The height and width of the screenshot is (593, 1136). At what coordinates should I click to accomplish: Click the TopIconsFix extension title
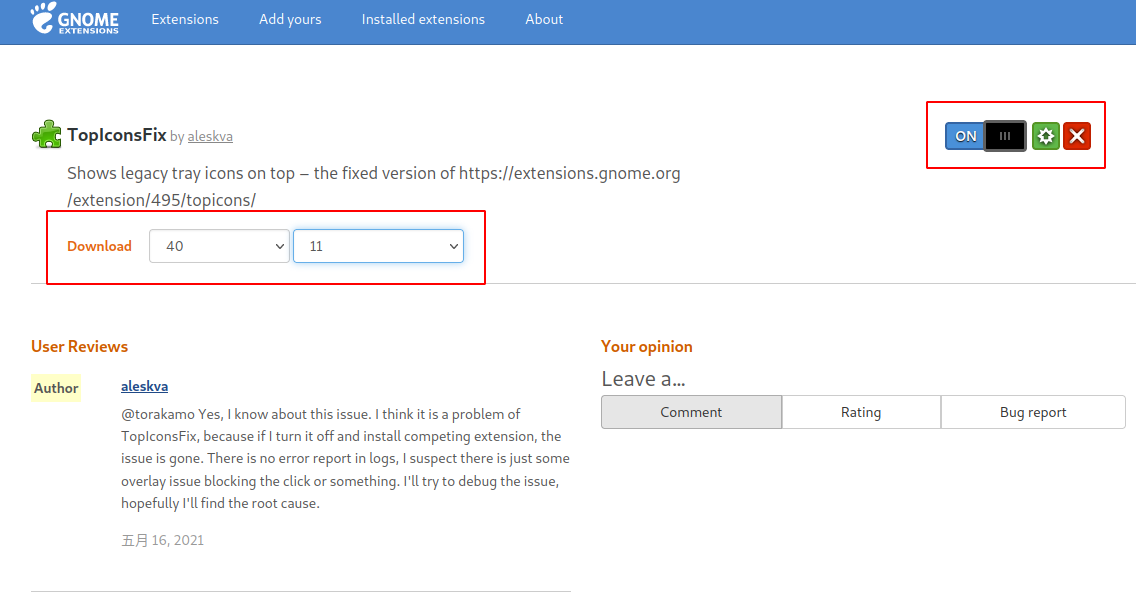click(x=117, y=135)
